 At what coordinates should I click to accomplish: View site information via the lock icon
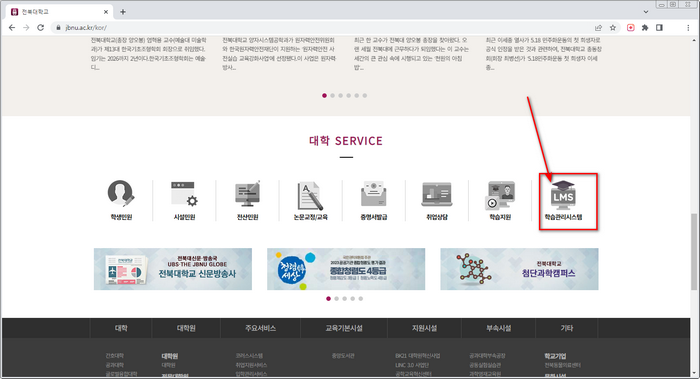click(x=58, y=28)
